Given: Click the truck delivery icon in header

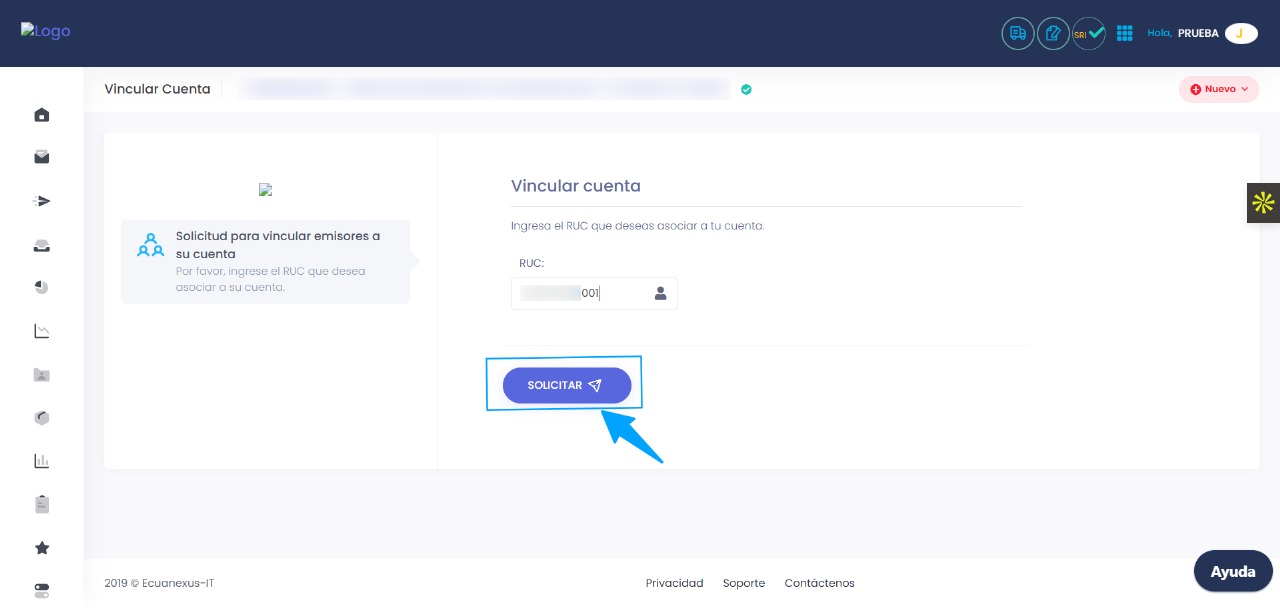Looking at the screenshot, I should coord(1017,33).
